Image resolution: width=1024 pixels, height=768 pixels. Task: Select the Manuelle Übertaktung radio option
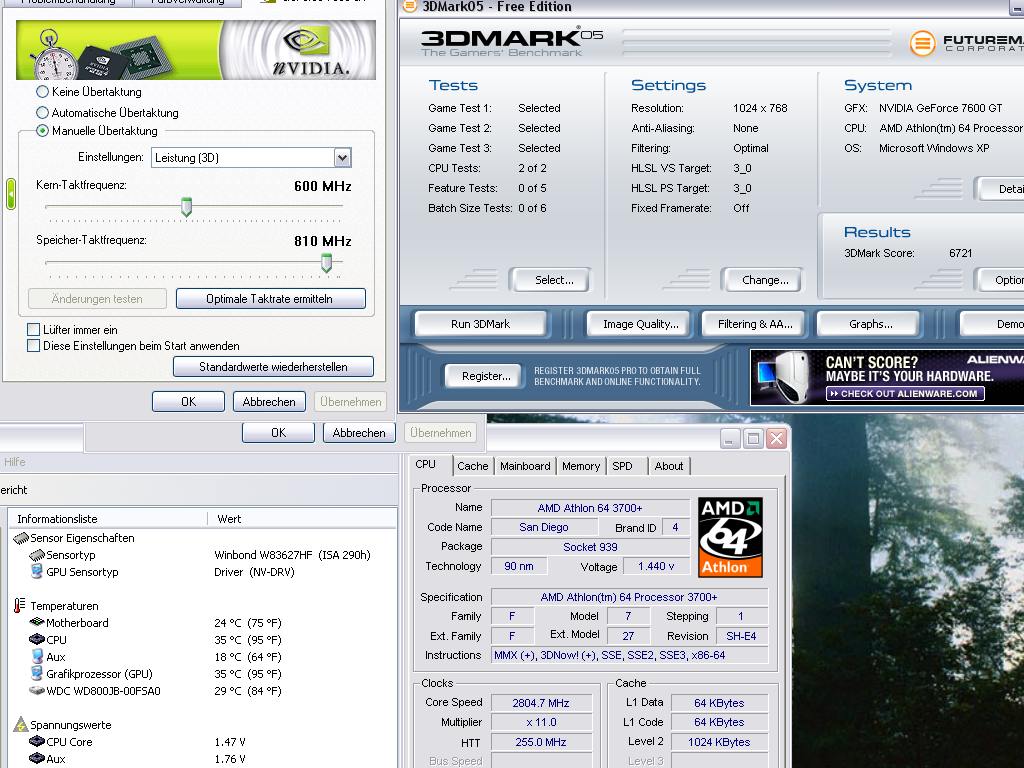(42, 131)
